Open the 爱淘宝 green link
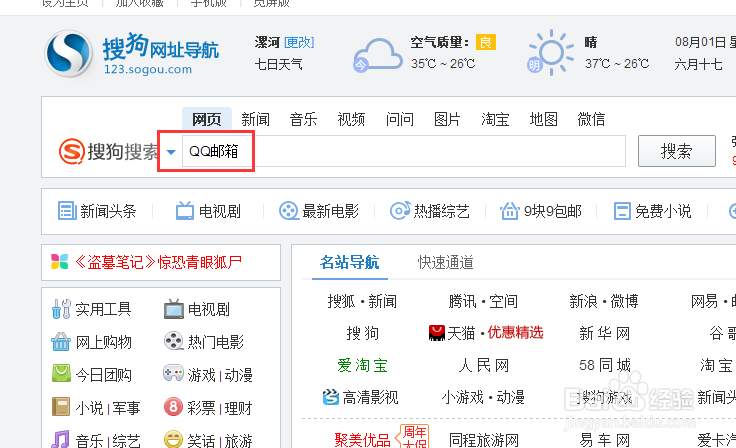The image size is (736, 448). pos(362,365)
